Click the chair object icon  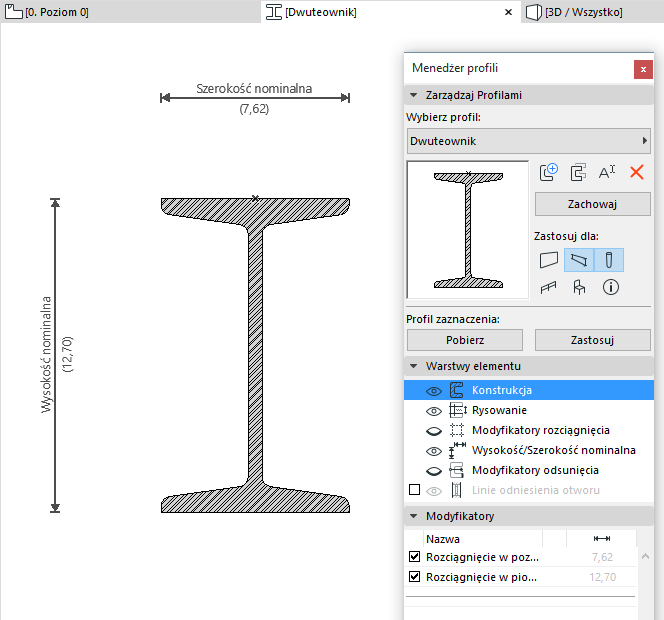pyautogui.click(x=579, y=288)
